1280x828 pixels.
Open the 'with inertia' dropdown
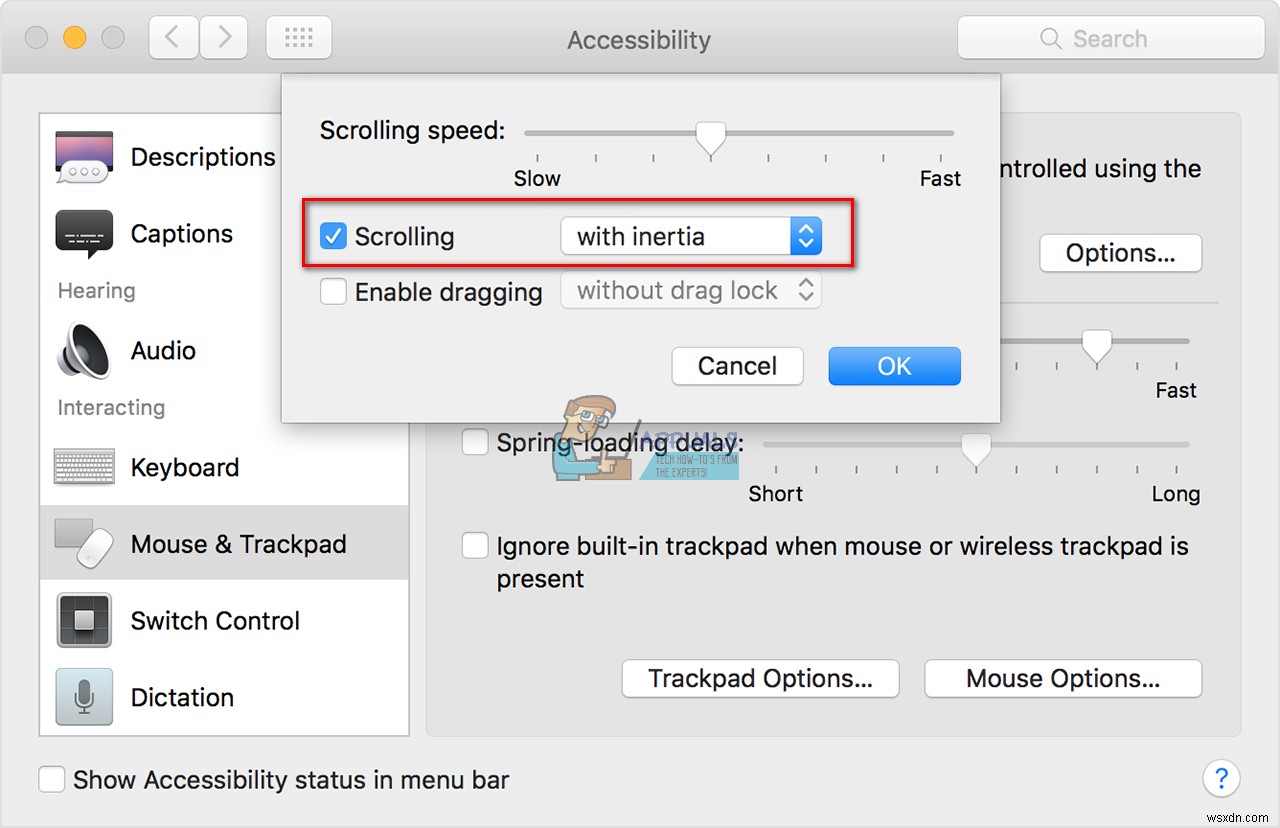coord(692,236)
